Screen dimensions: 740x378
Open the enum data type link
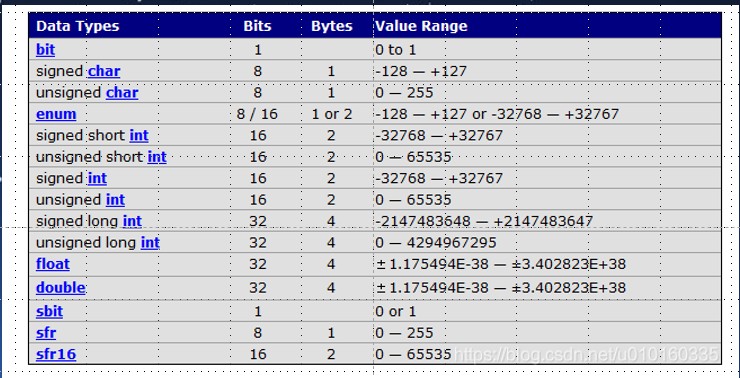tap(56, 114)
